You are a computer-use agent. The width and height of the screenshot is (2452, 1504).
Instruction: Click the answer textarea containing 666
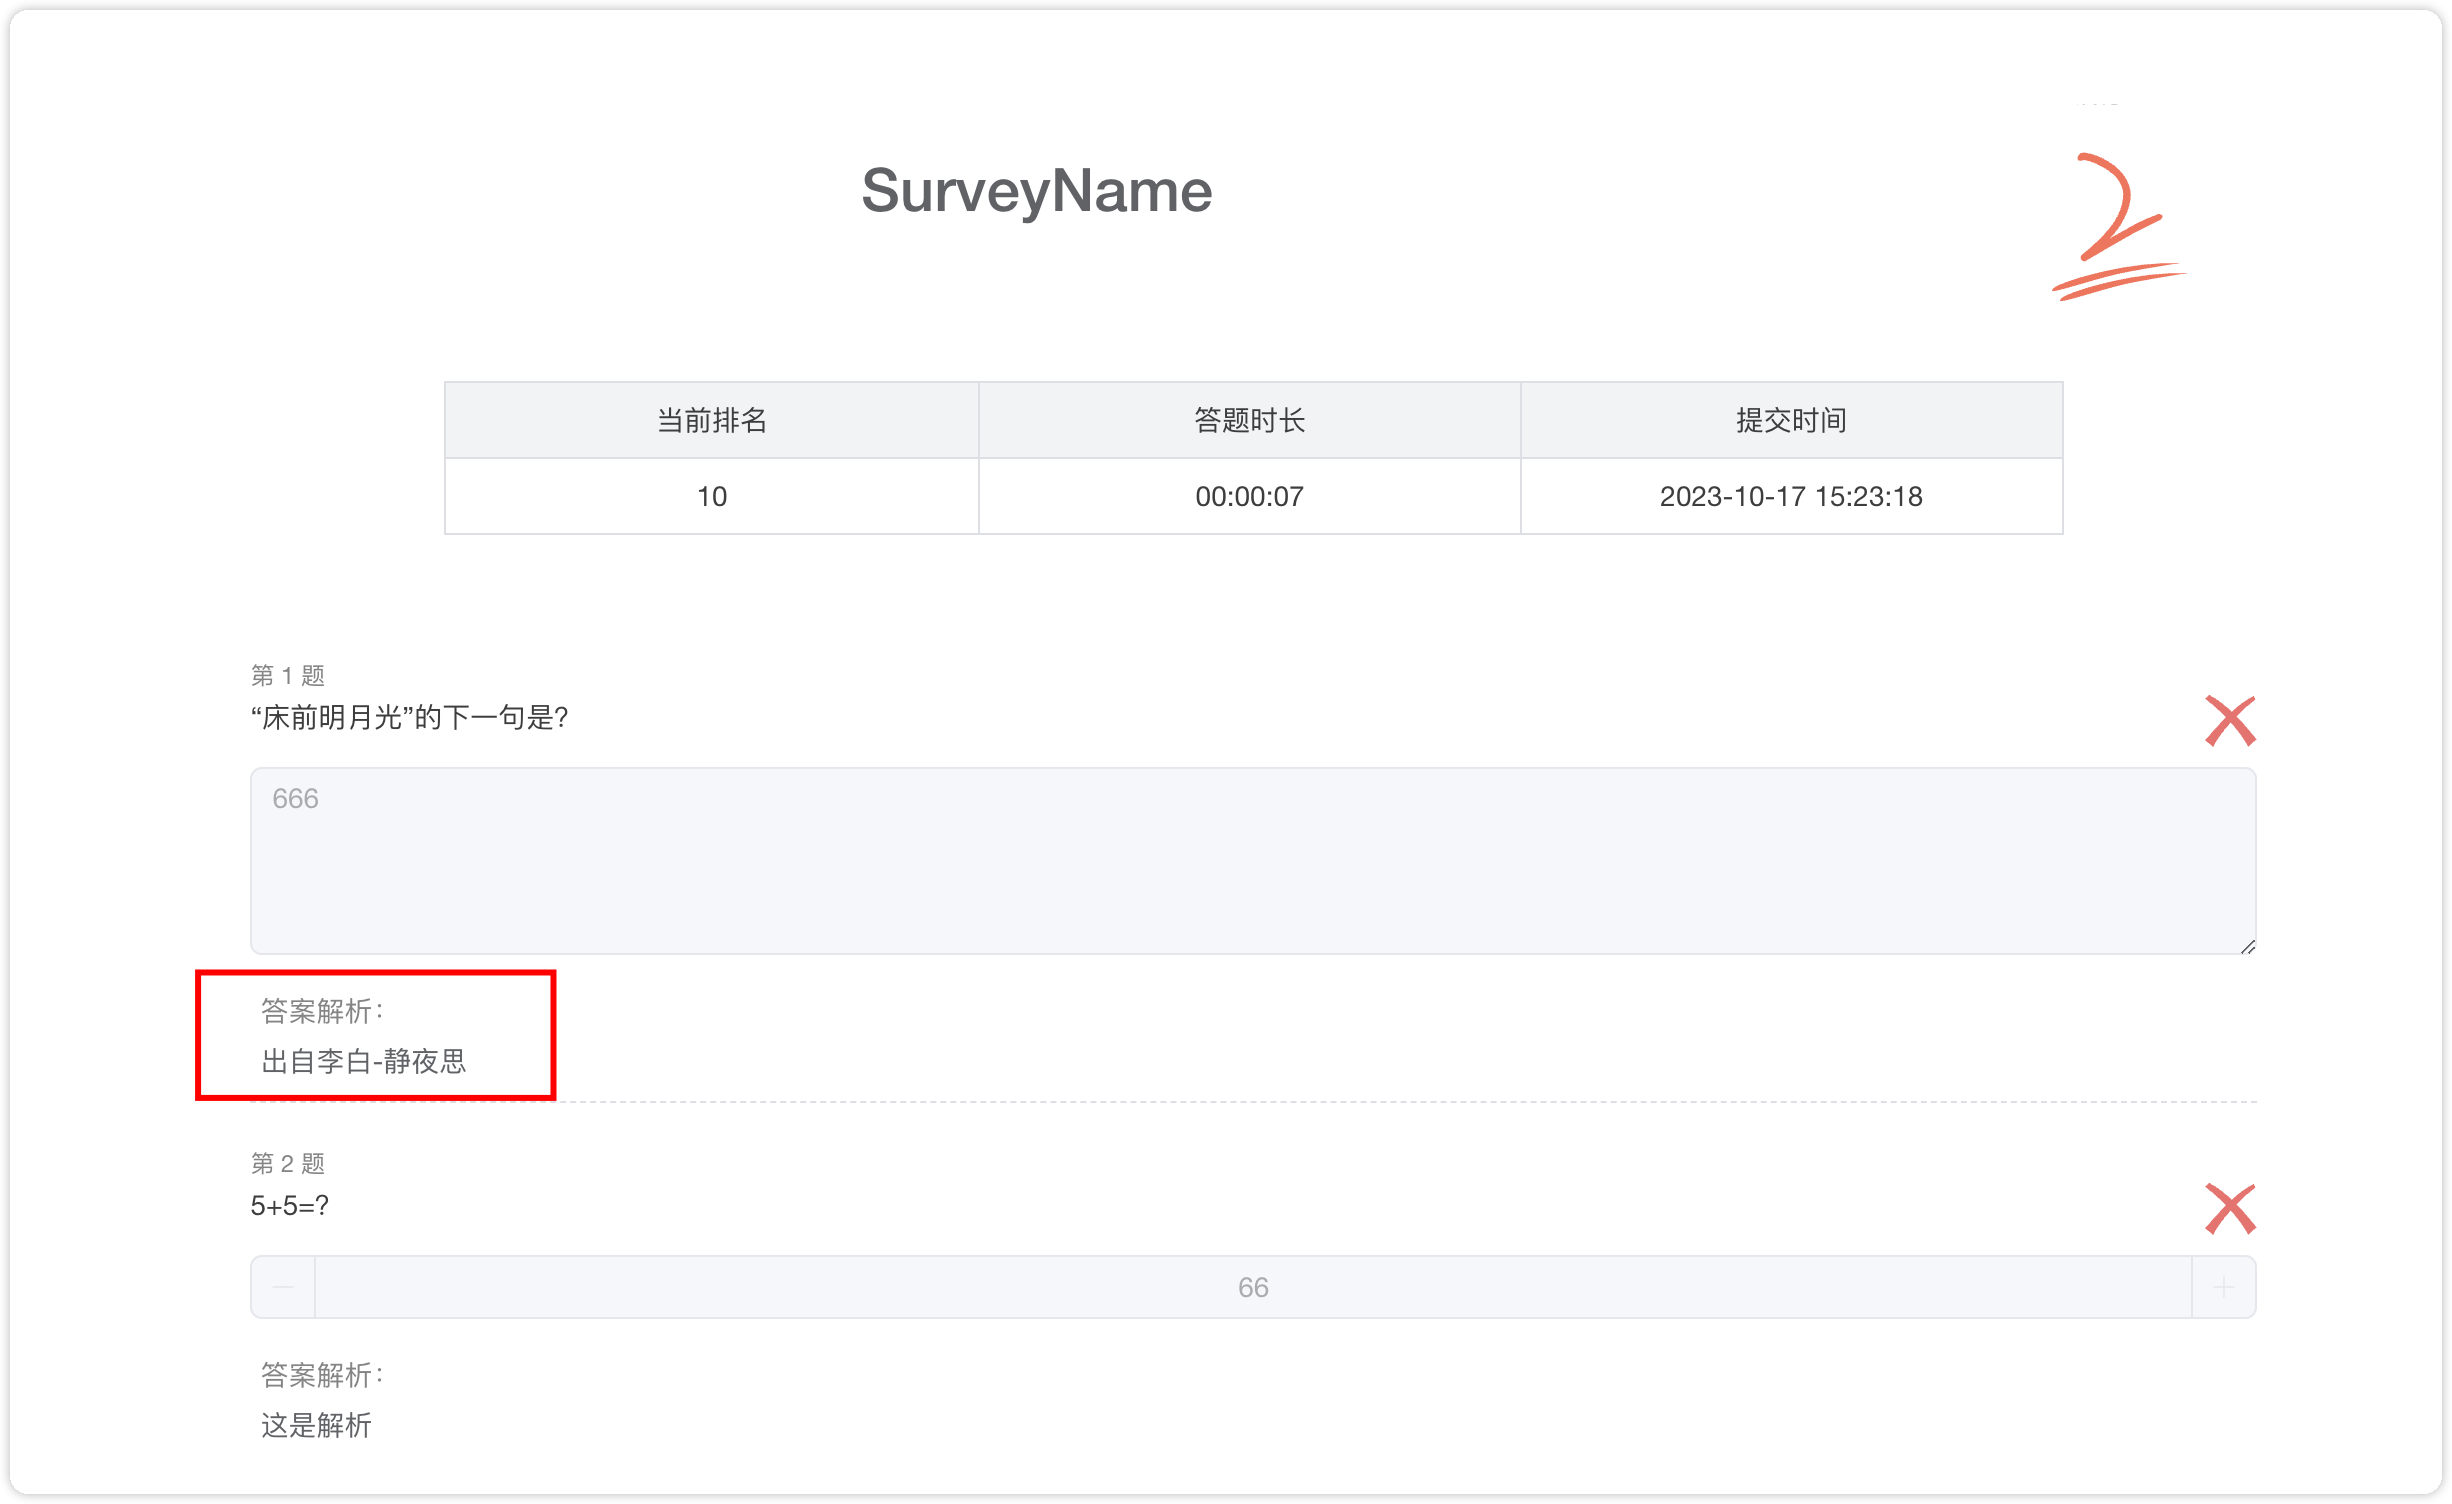(x=1252, y=860)
